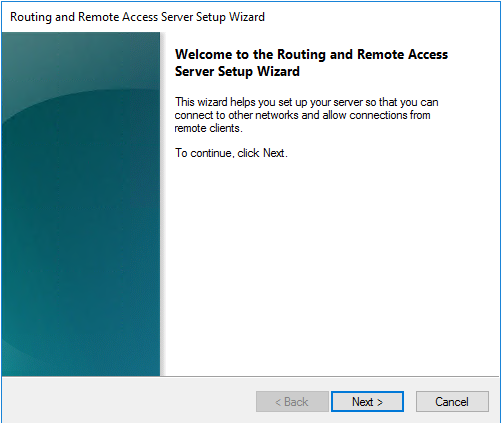Viewport: 502px width, 423px height.
Task: Click the Next > button to continue
Action: [367, 402]
